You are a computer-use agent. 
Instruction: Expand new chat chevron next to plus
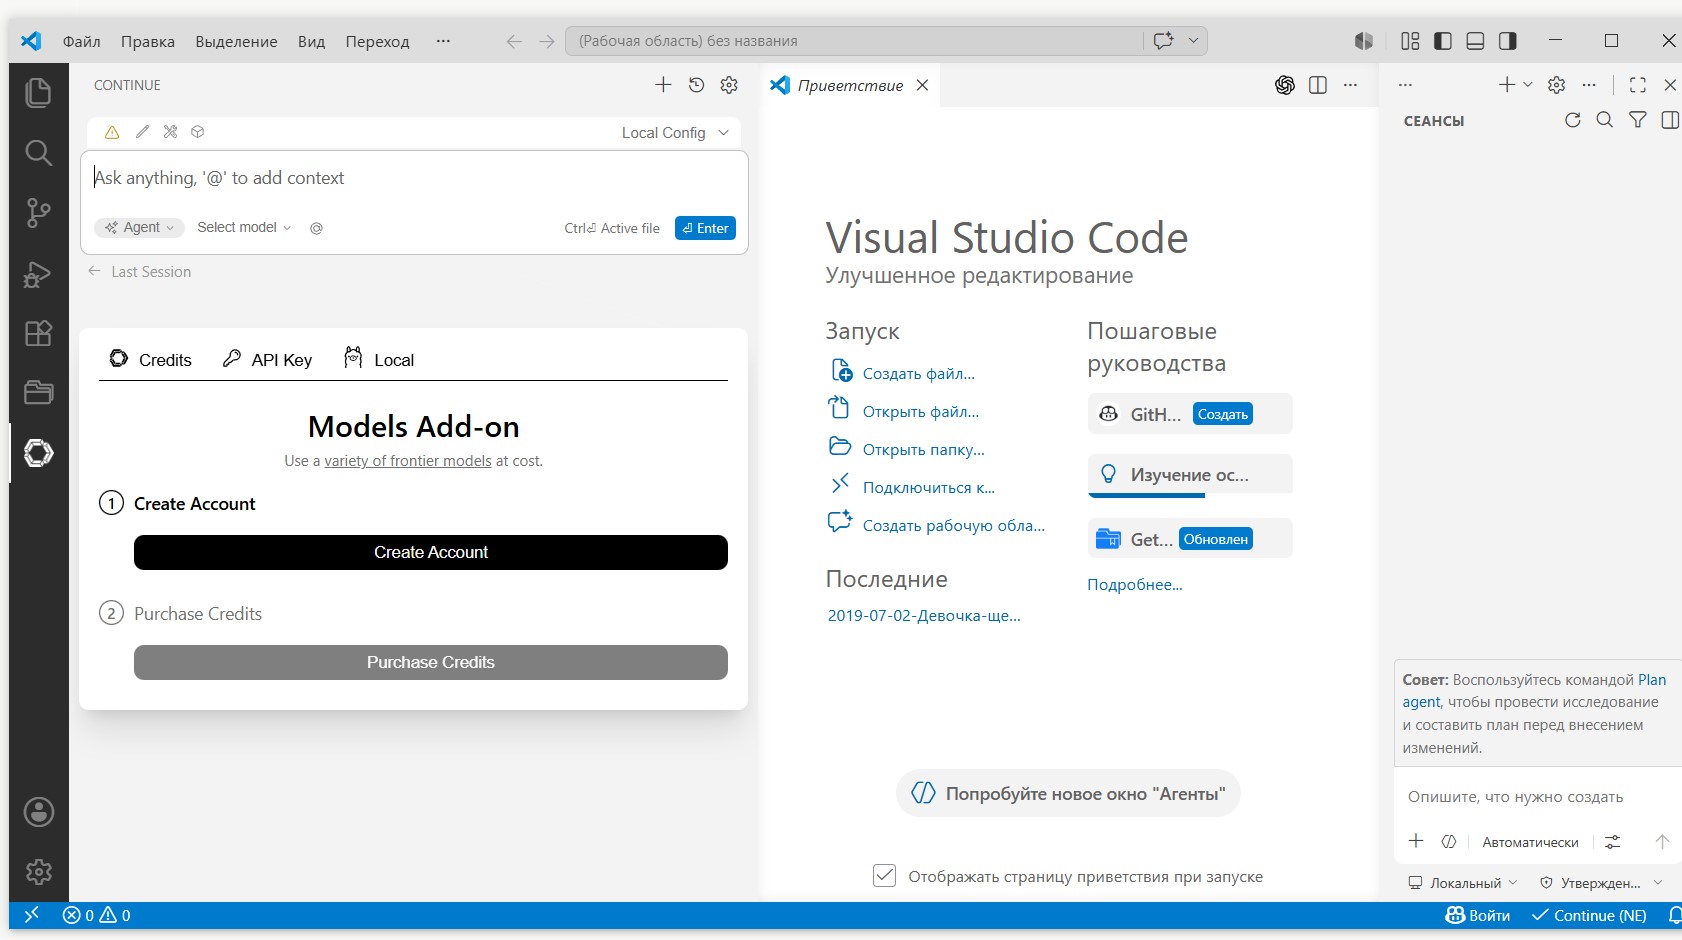coord(1527,85)
